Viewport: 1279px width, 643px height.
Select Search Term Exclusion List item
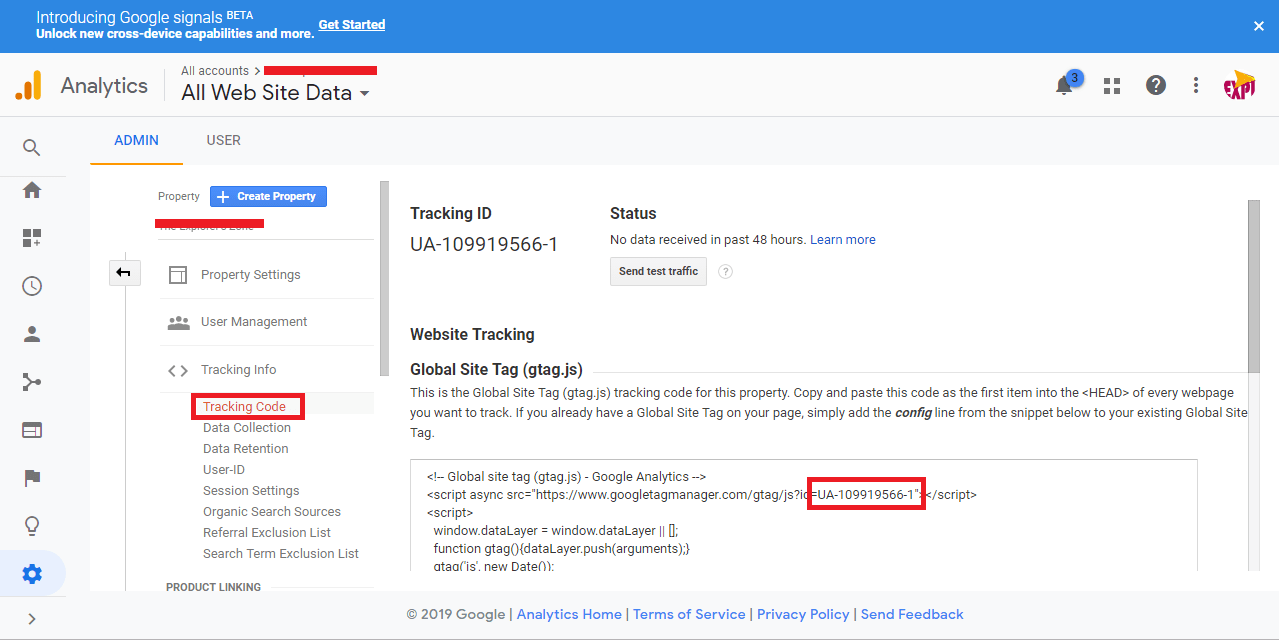(x=281, y=554)
